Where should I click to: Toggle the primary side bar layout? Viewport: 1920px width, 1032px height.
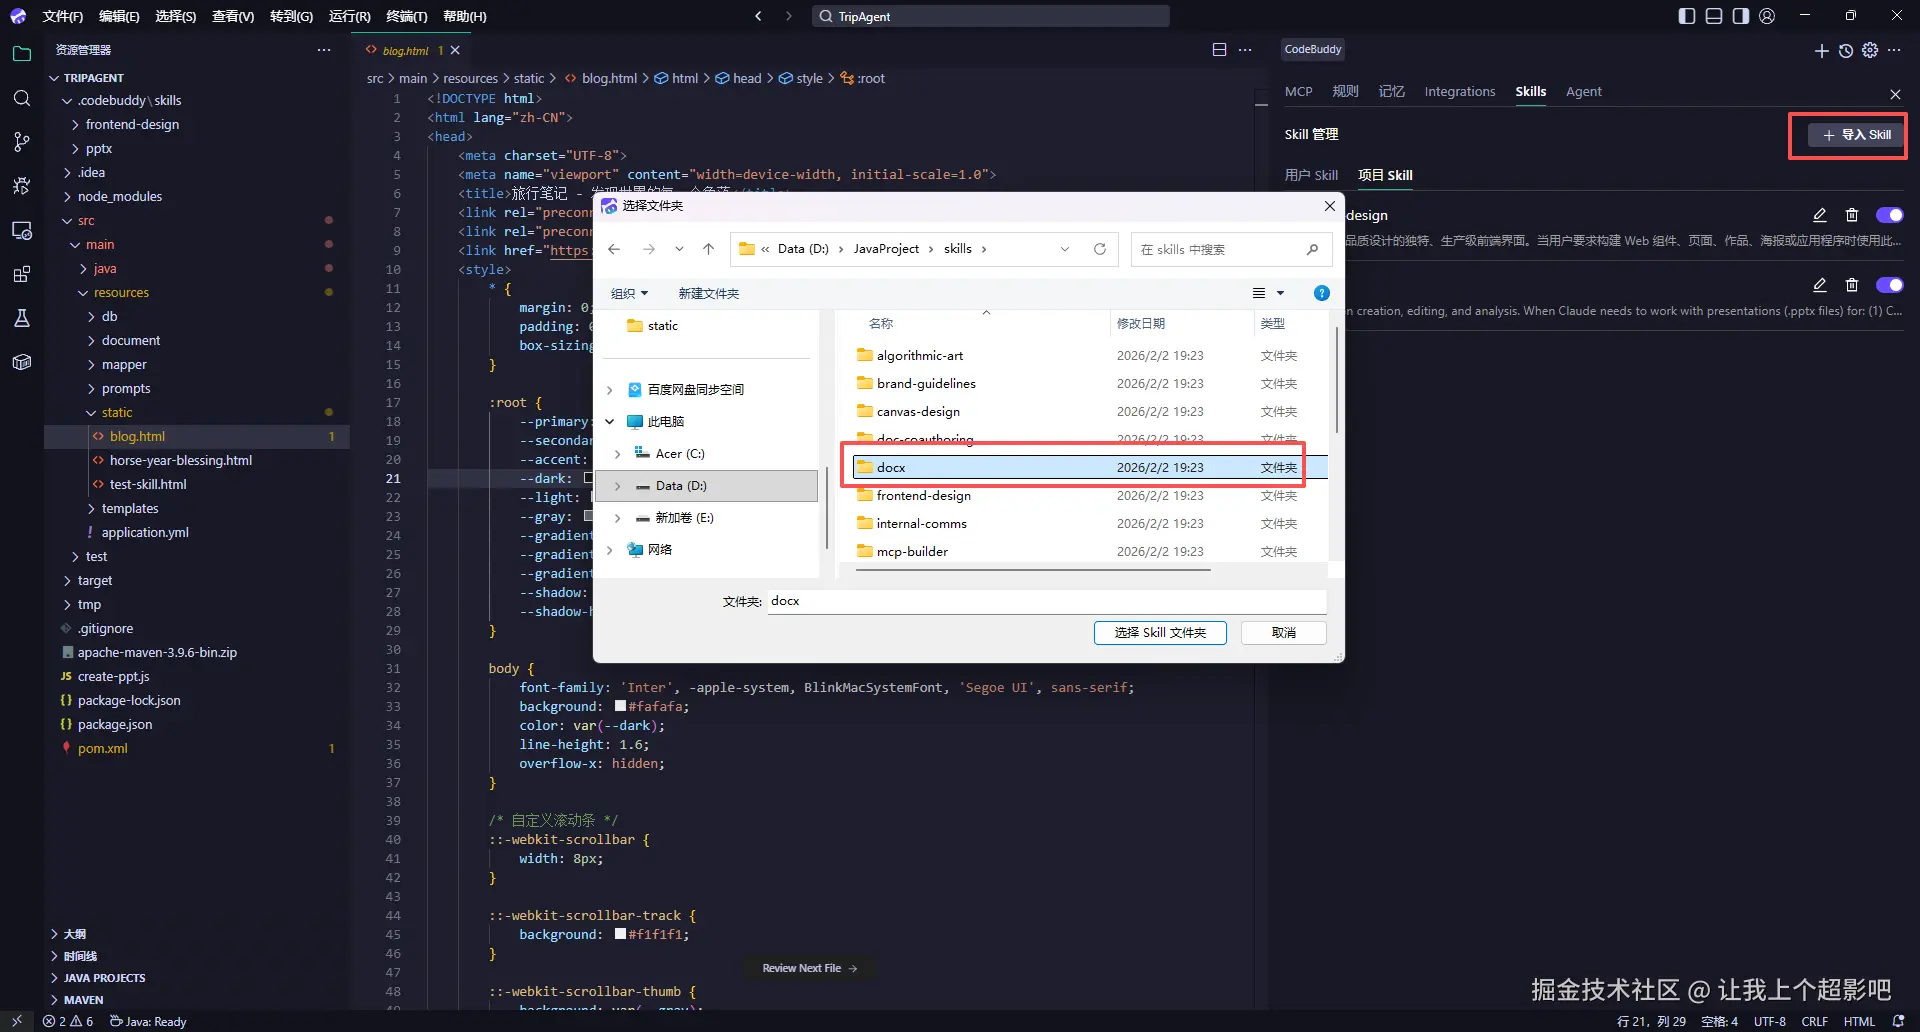point(1687,16)
